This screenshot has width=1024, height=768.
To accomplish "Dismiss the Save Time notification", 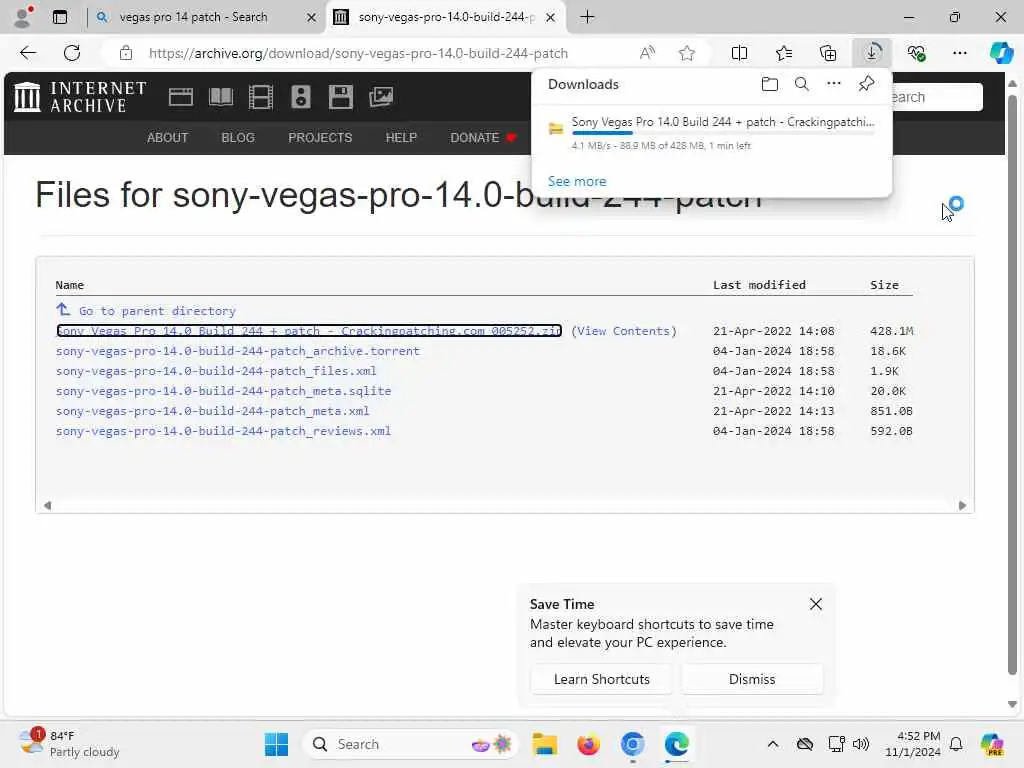I will 752,679.
